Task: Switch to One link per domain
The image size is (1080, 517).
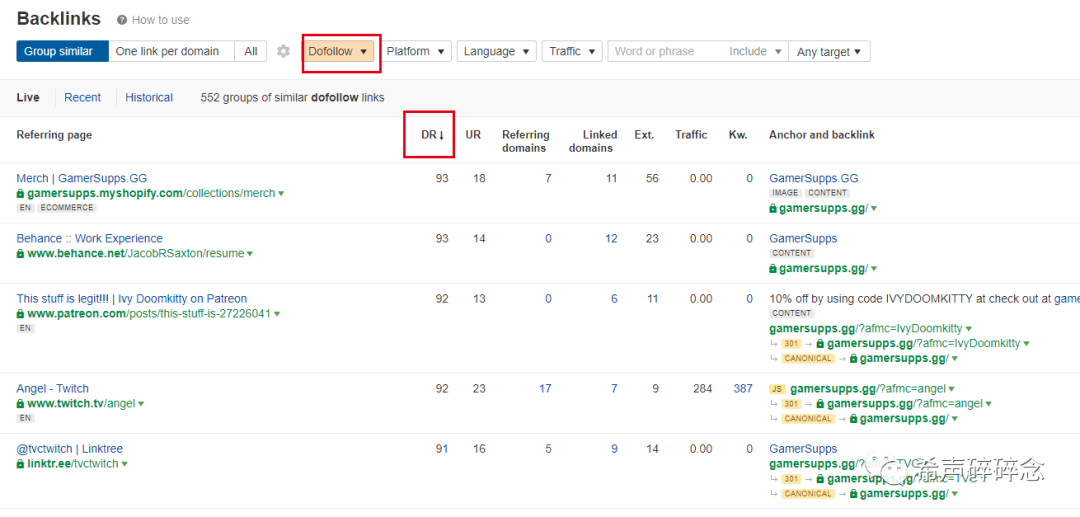Action: point(171,51)
